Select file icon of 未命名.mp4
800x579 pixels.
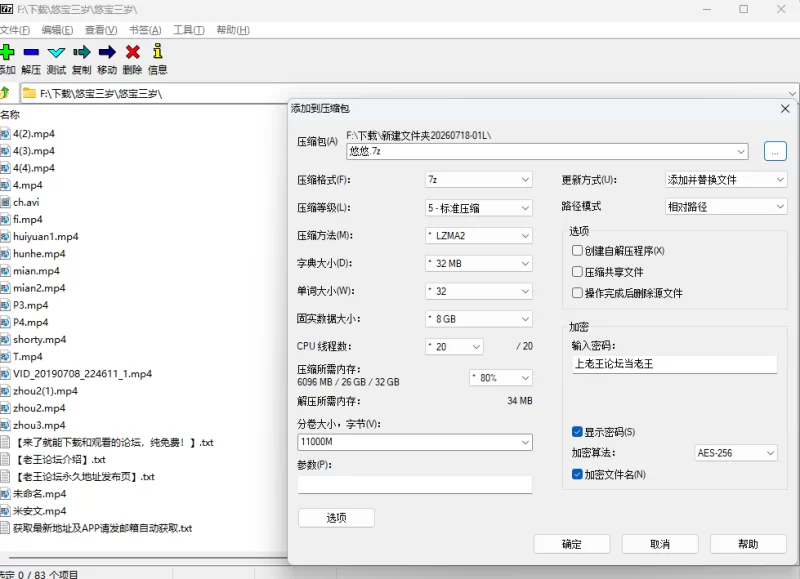click(5, 494)
